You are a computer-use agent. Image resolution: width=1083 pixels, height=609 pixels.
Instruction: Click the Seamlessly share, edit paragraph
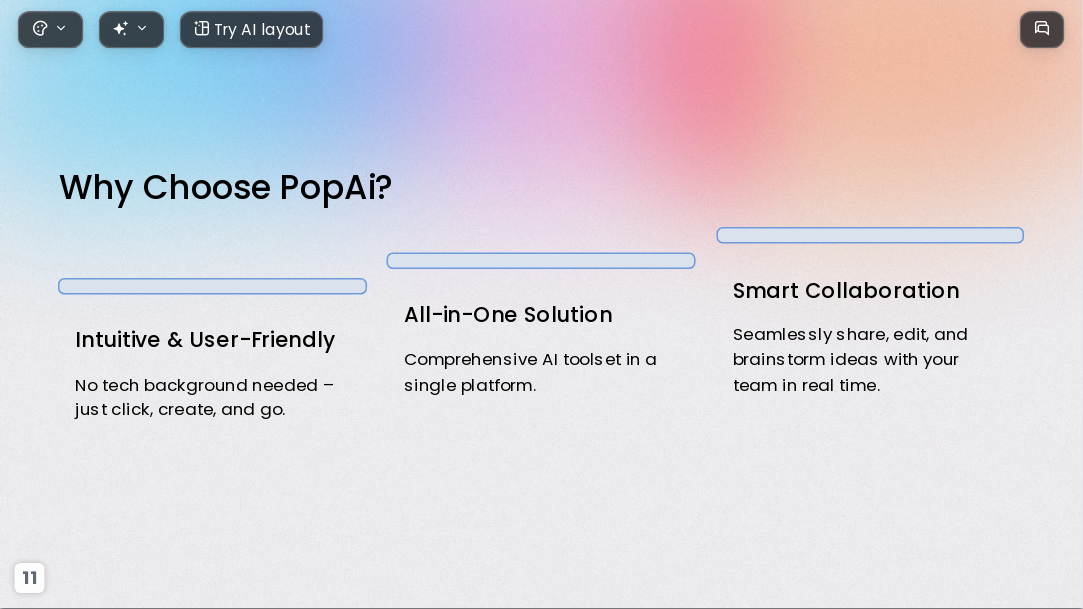point(850,360)
